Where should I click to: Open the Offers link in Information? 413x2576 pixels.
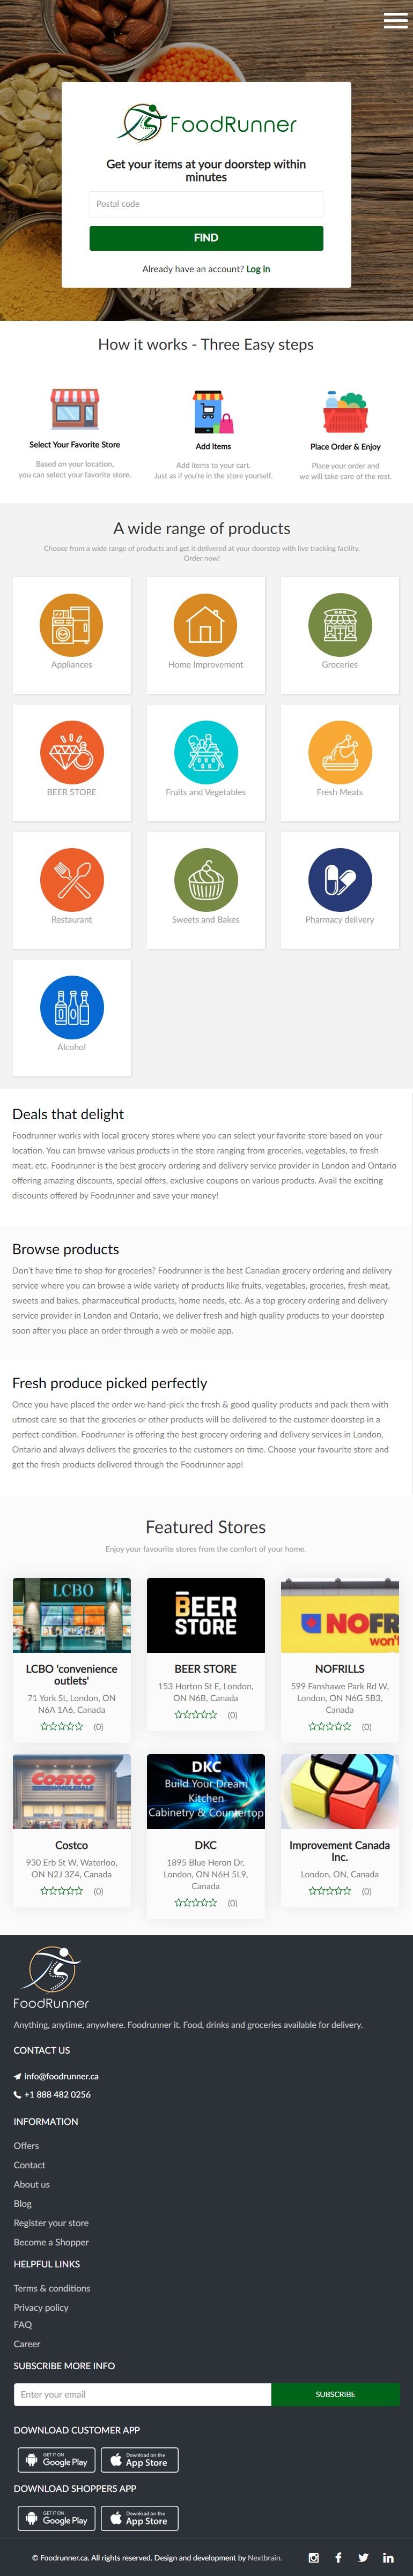(26, 2145)
